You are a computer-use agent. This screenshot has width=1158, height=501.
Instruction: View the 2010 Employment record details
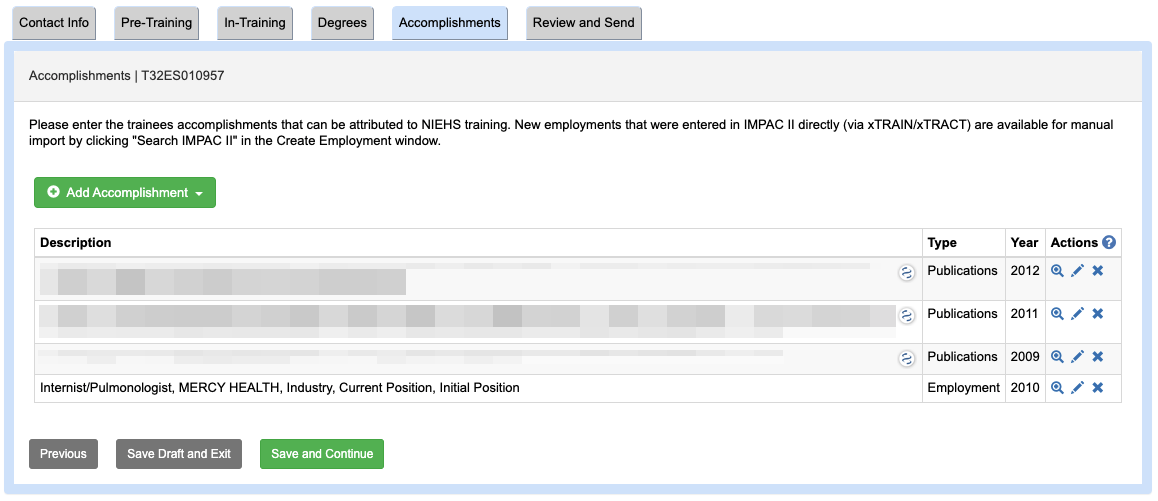pos(1057,388)
